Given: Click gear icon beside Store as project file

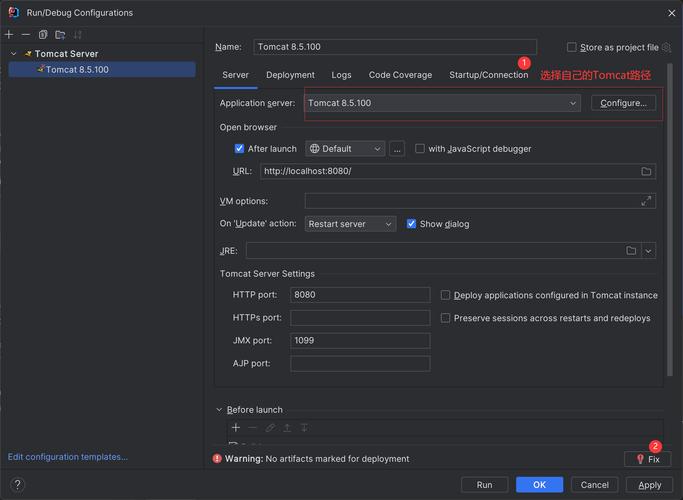Looking at the screenshot, I should click(x=666, y=47).
